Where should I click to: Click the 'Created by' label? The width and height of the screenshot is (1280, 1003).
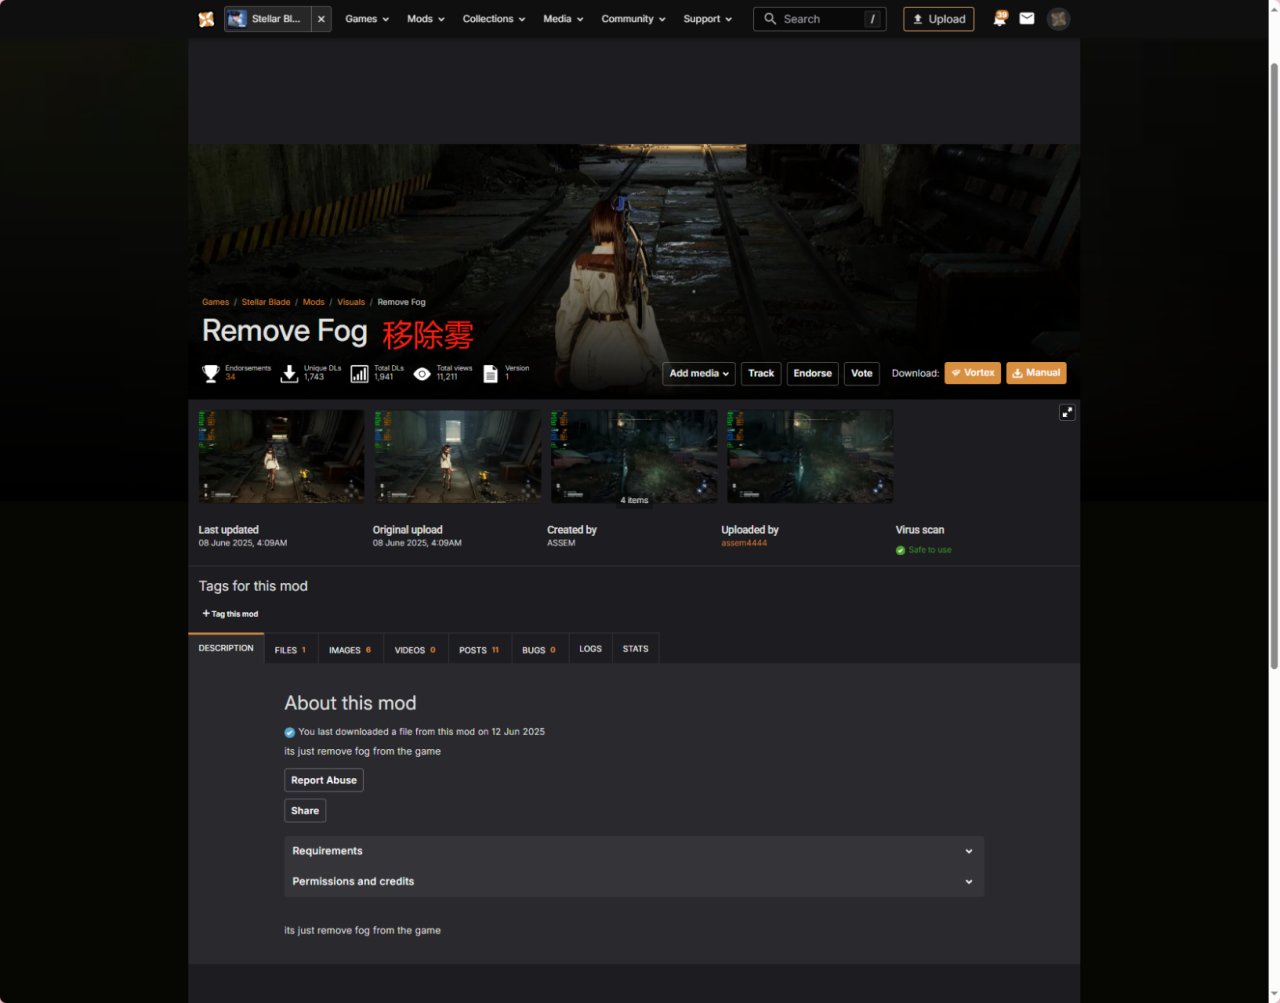point(572,530)
